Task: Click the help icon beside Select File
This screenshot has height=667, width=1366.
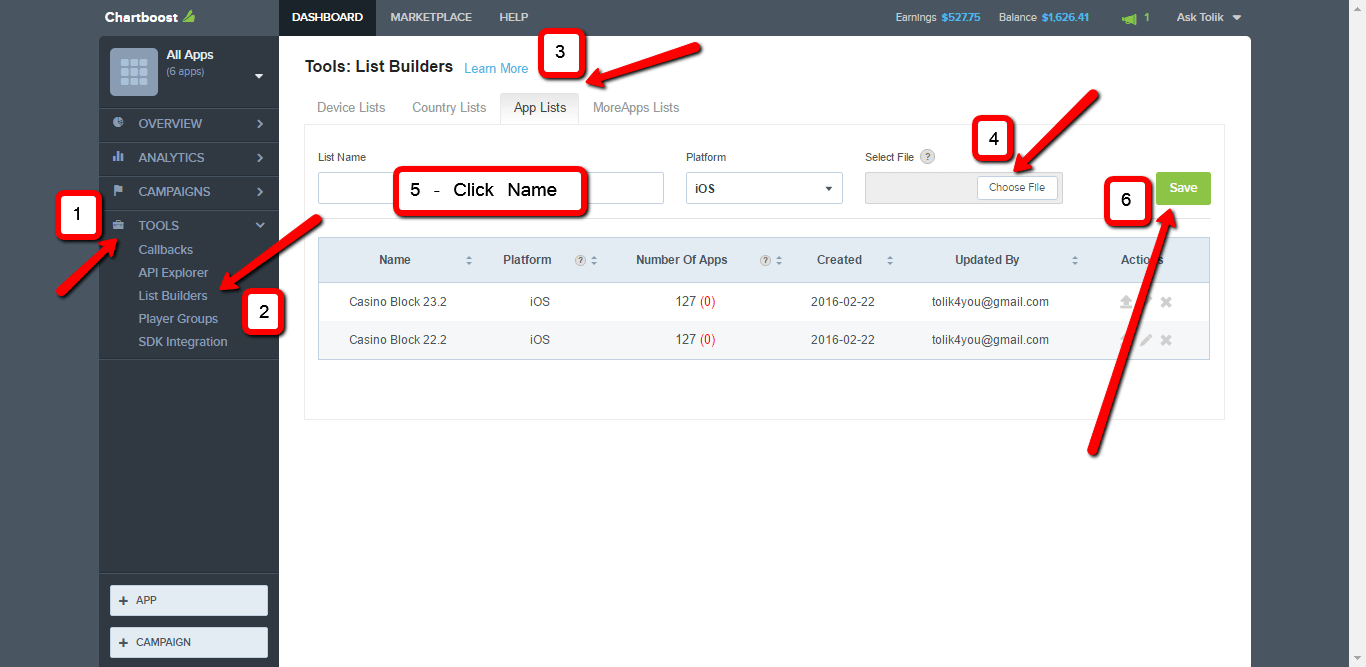Action: 927,156
